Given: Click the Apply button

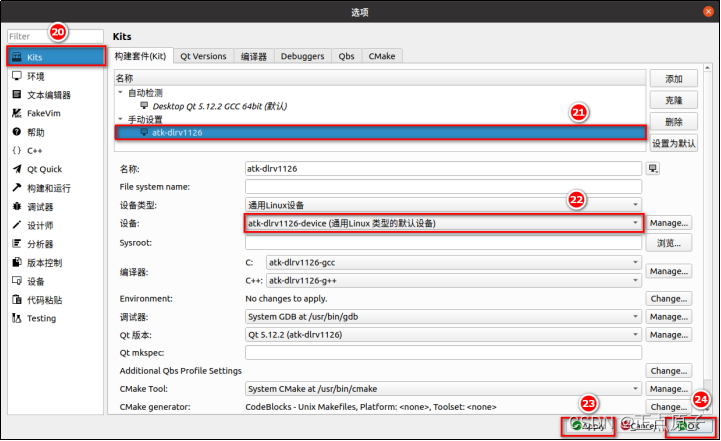Looking at the screenshot, I should 588,426.
